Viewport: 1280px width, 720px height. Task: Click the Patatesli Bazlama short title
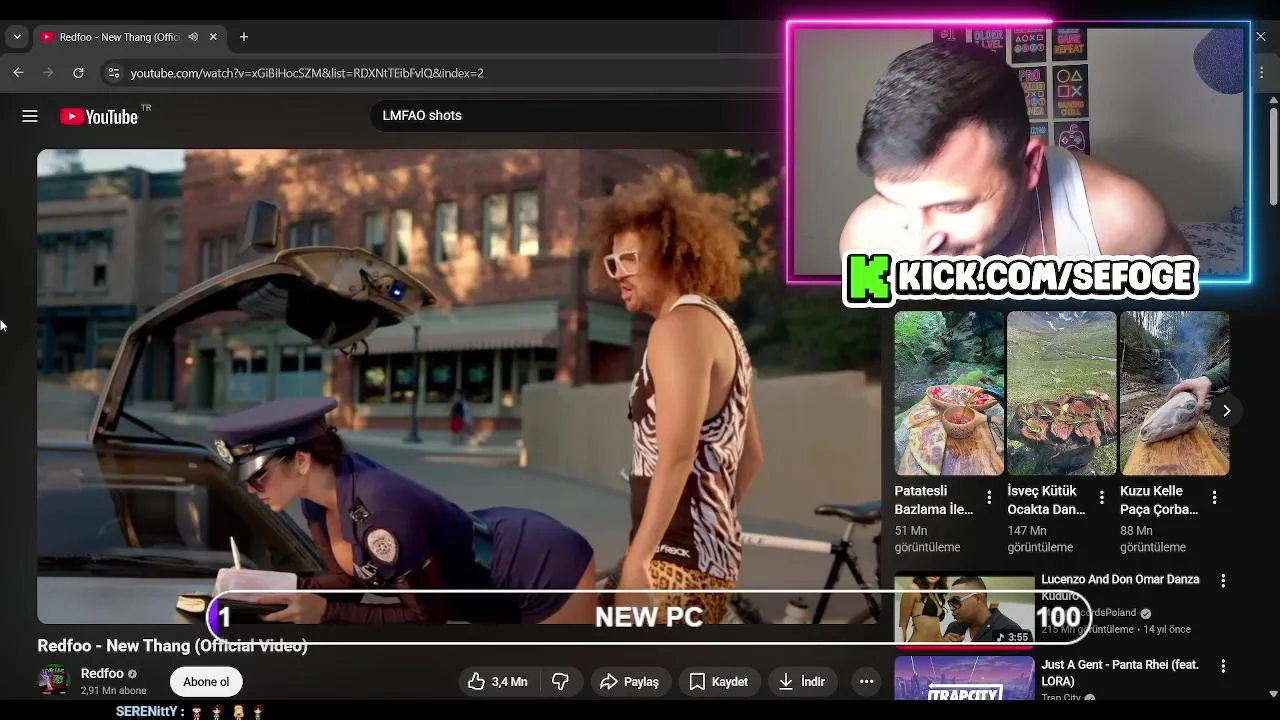coord(934,500)
